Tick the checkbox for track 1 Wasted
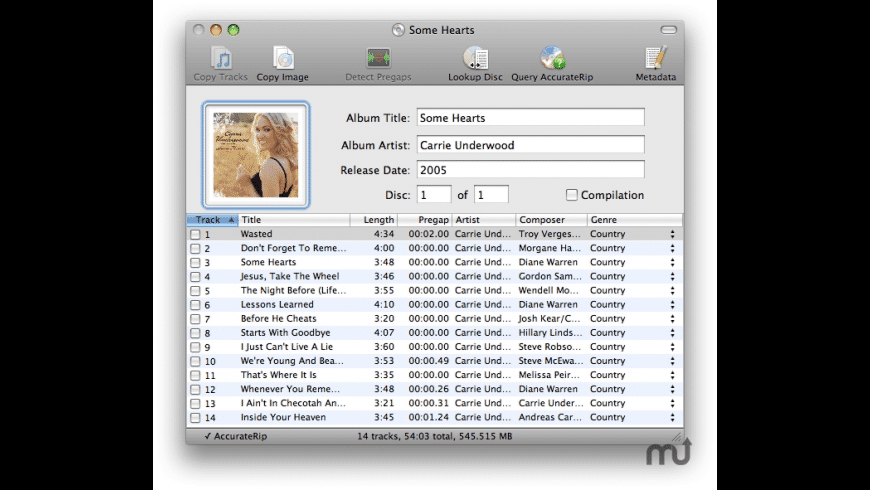This screenshot has width=870, height=490. pyautogui.click(x=195, y=234)
